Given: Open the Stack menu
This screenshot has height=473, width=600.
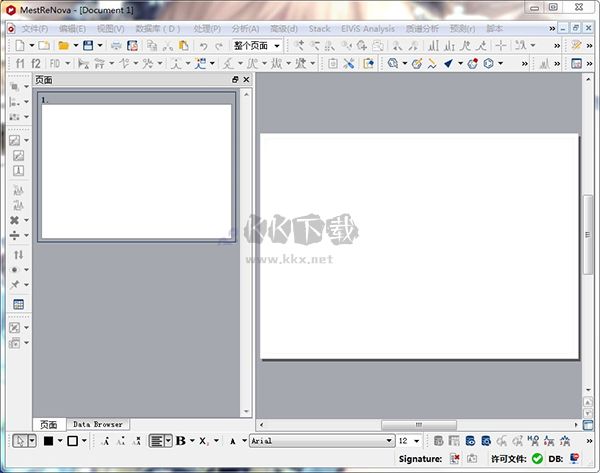Looking at the screenshot, I should tap(319, 29).
